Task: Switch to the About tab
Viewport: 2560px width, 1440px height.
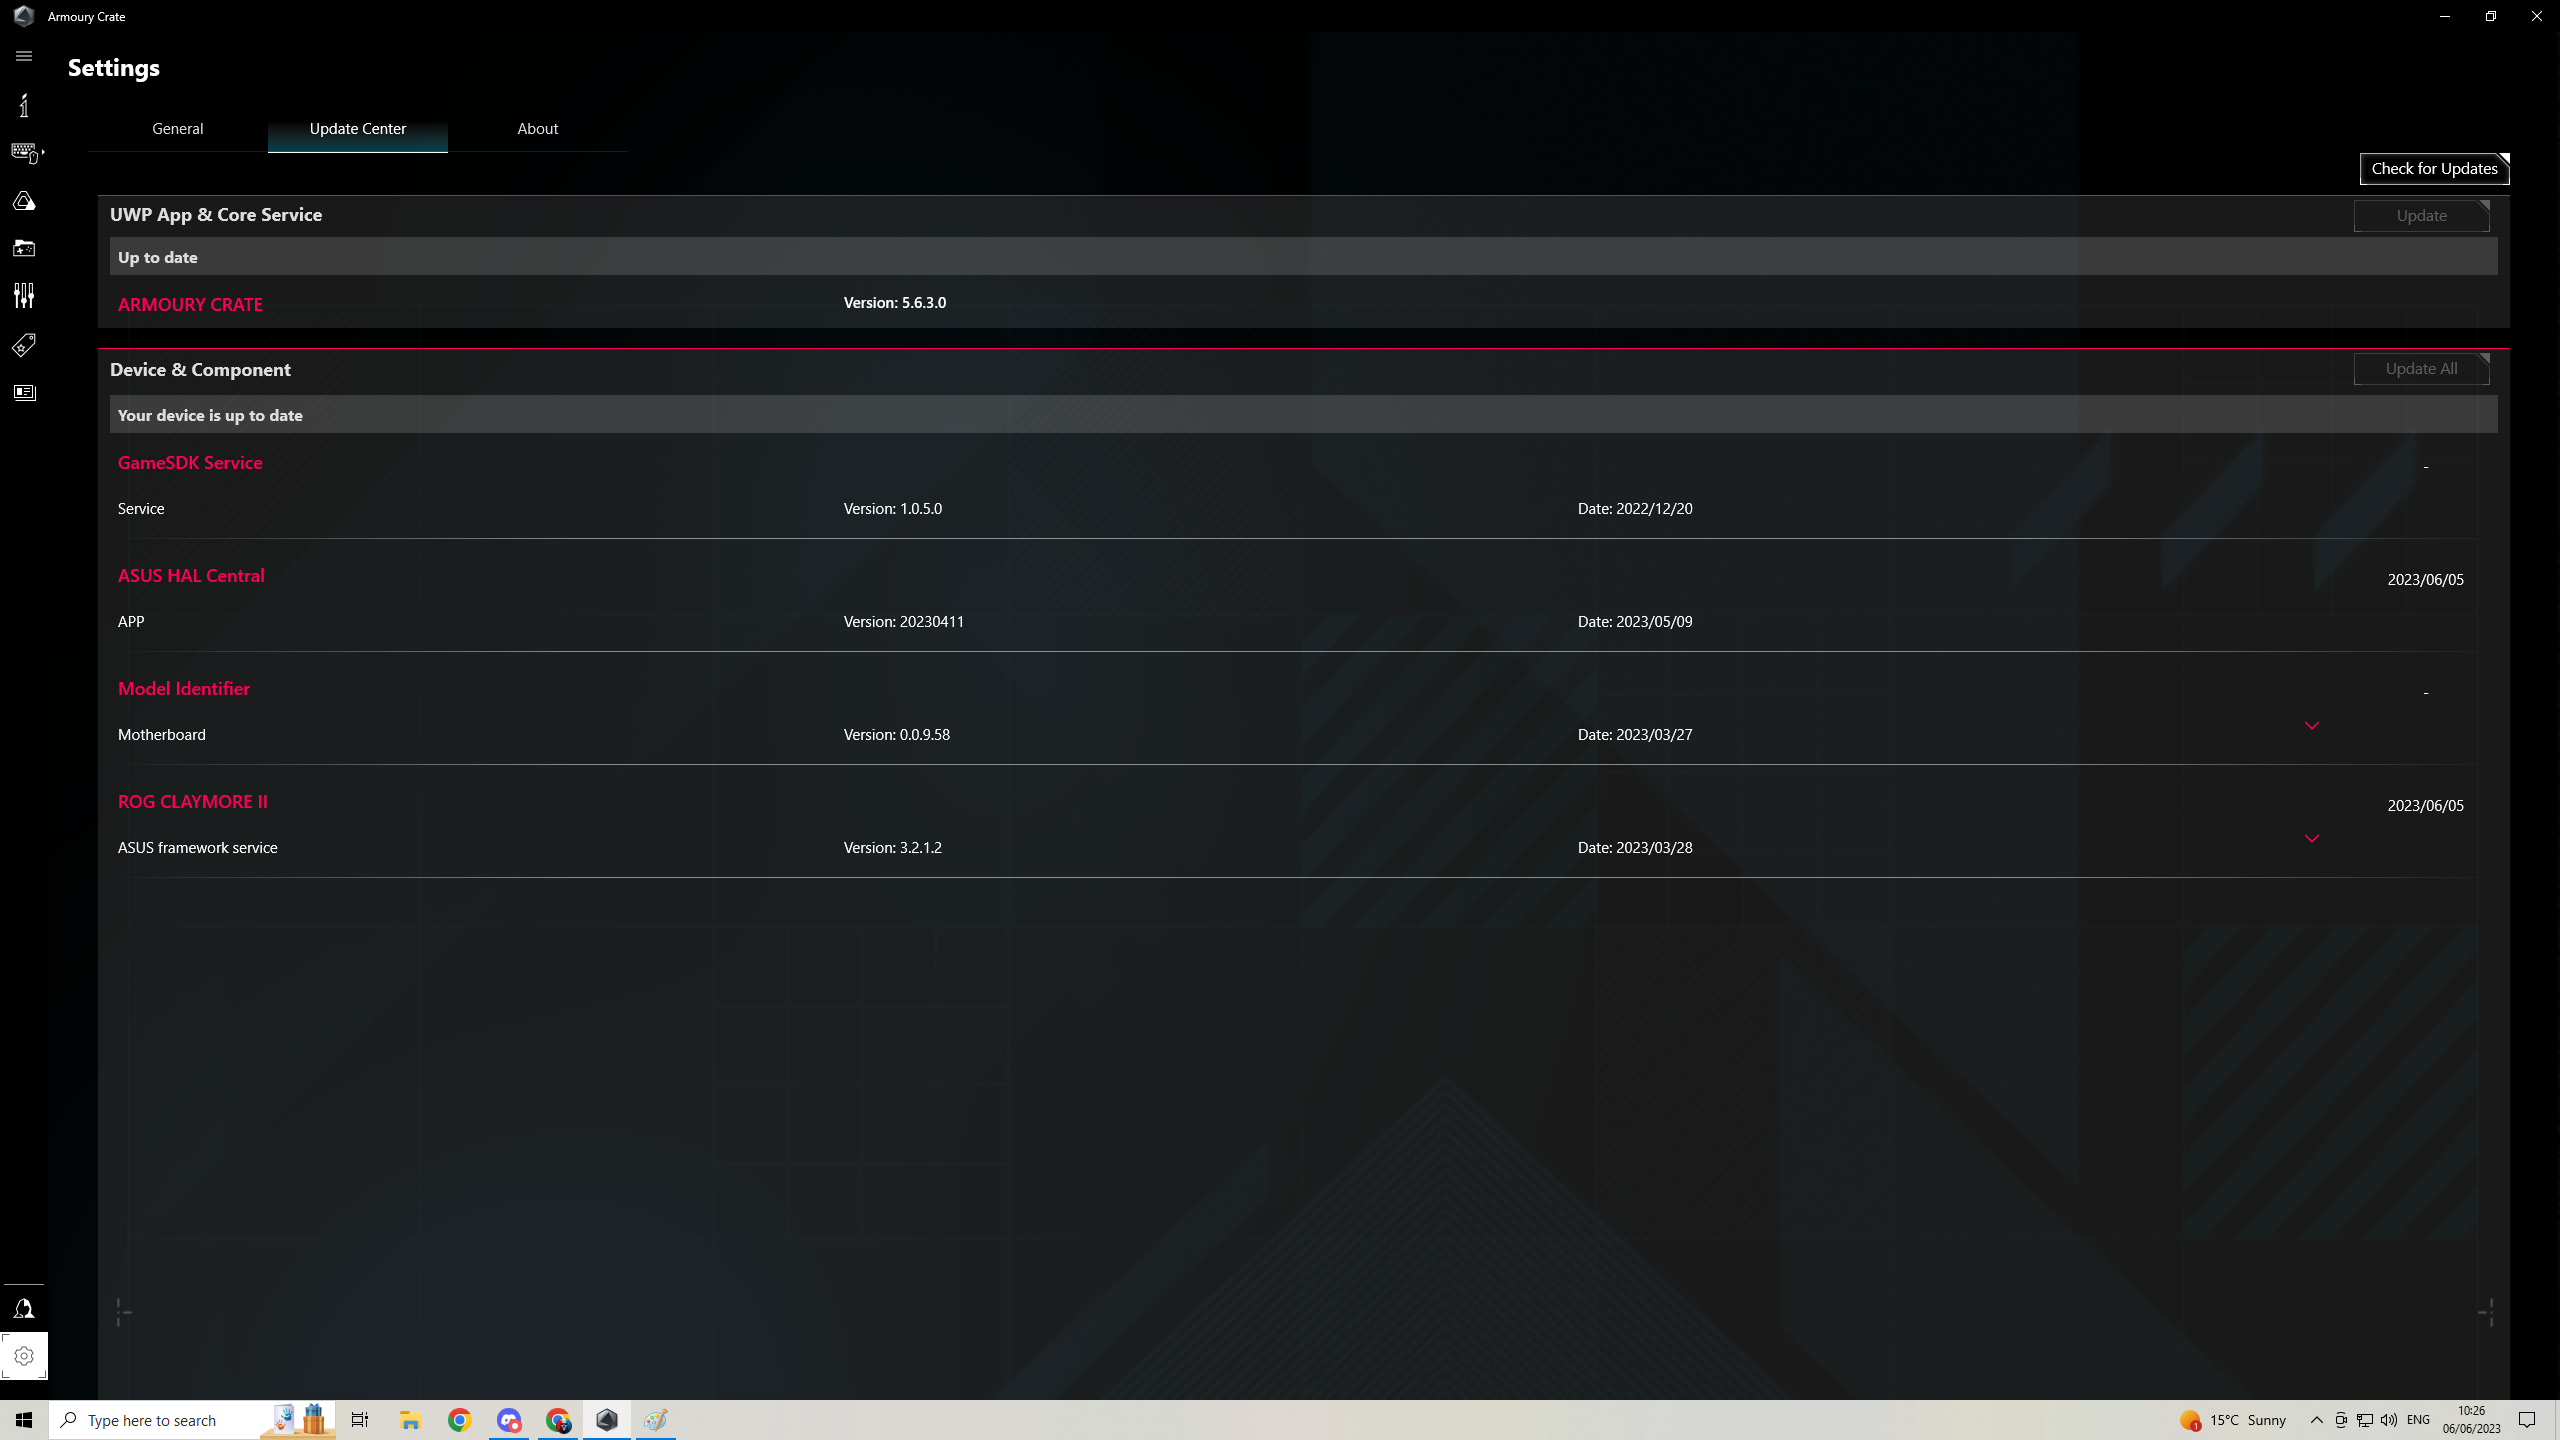Action: click(537, 128)
